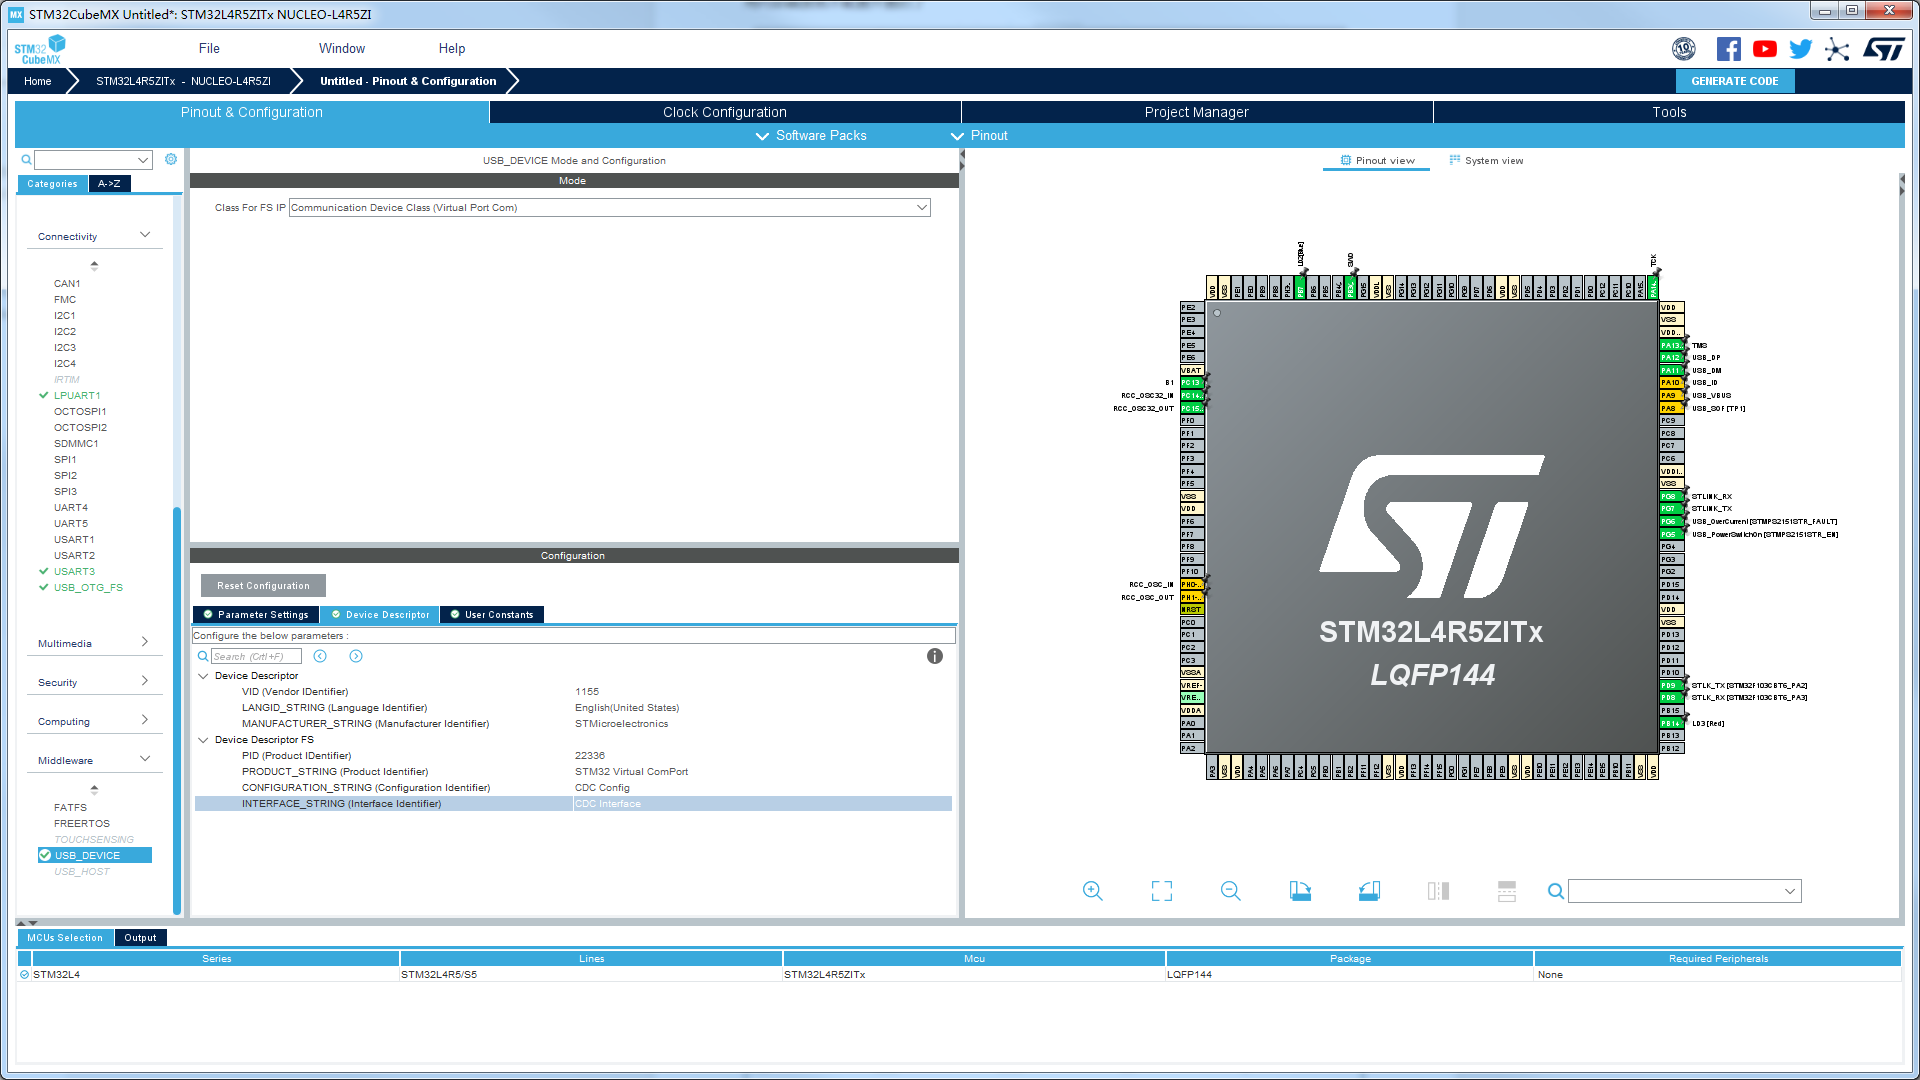The height and width of the screenshot is (1080, 1920).
Task: Open the pinout zoom in tool
Action: pyautogui.click(x=1092, y=890)
